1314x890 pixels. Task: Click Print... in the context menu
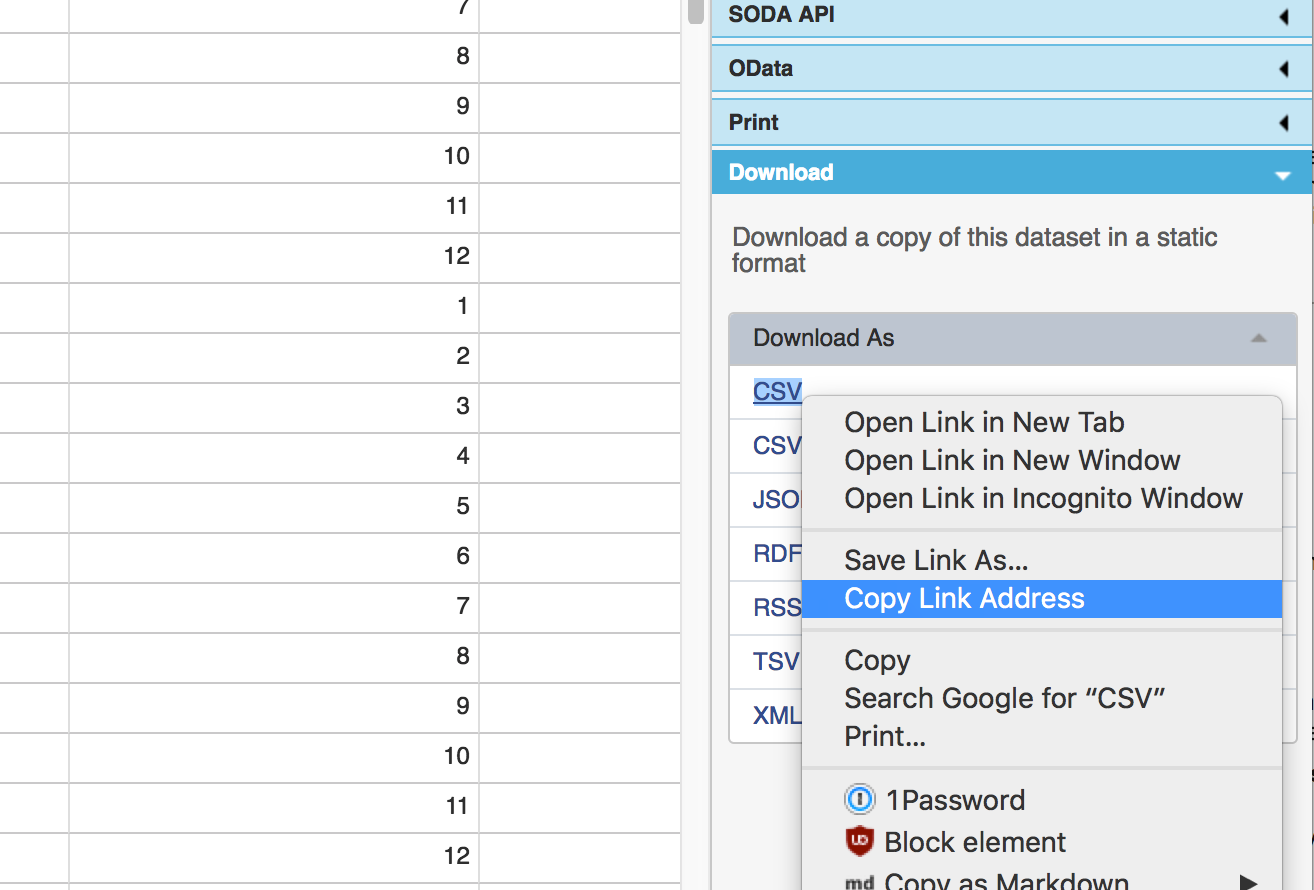[x=885, y=736]
